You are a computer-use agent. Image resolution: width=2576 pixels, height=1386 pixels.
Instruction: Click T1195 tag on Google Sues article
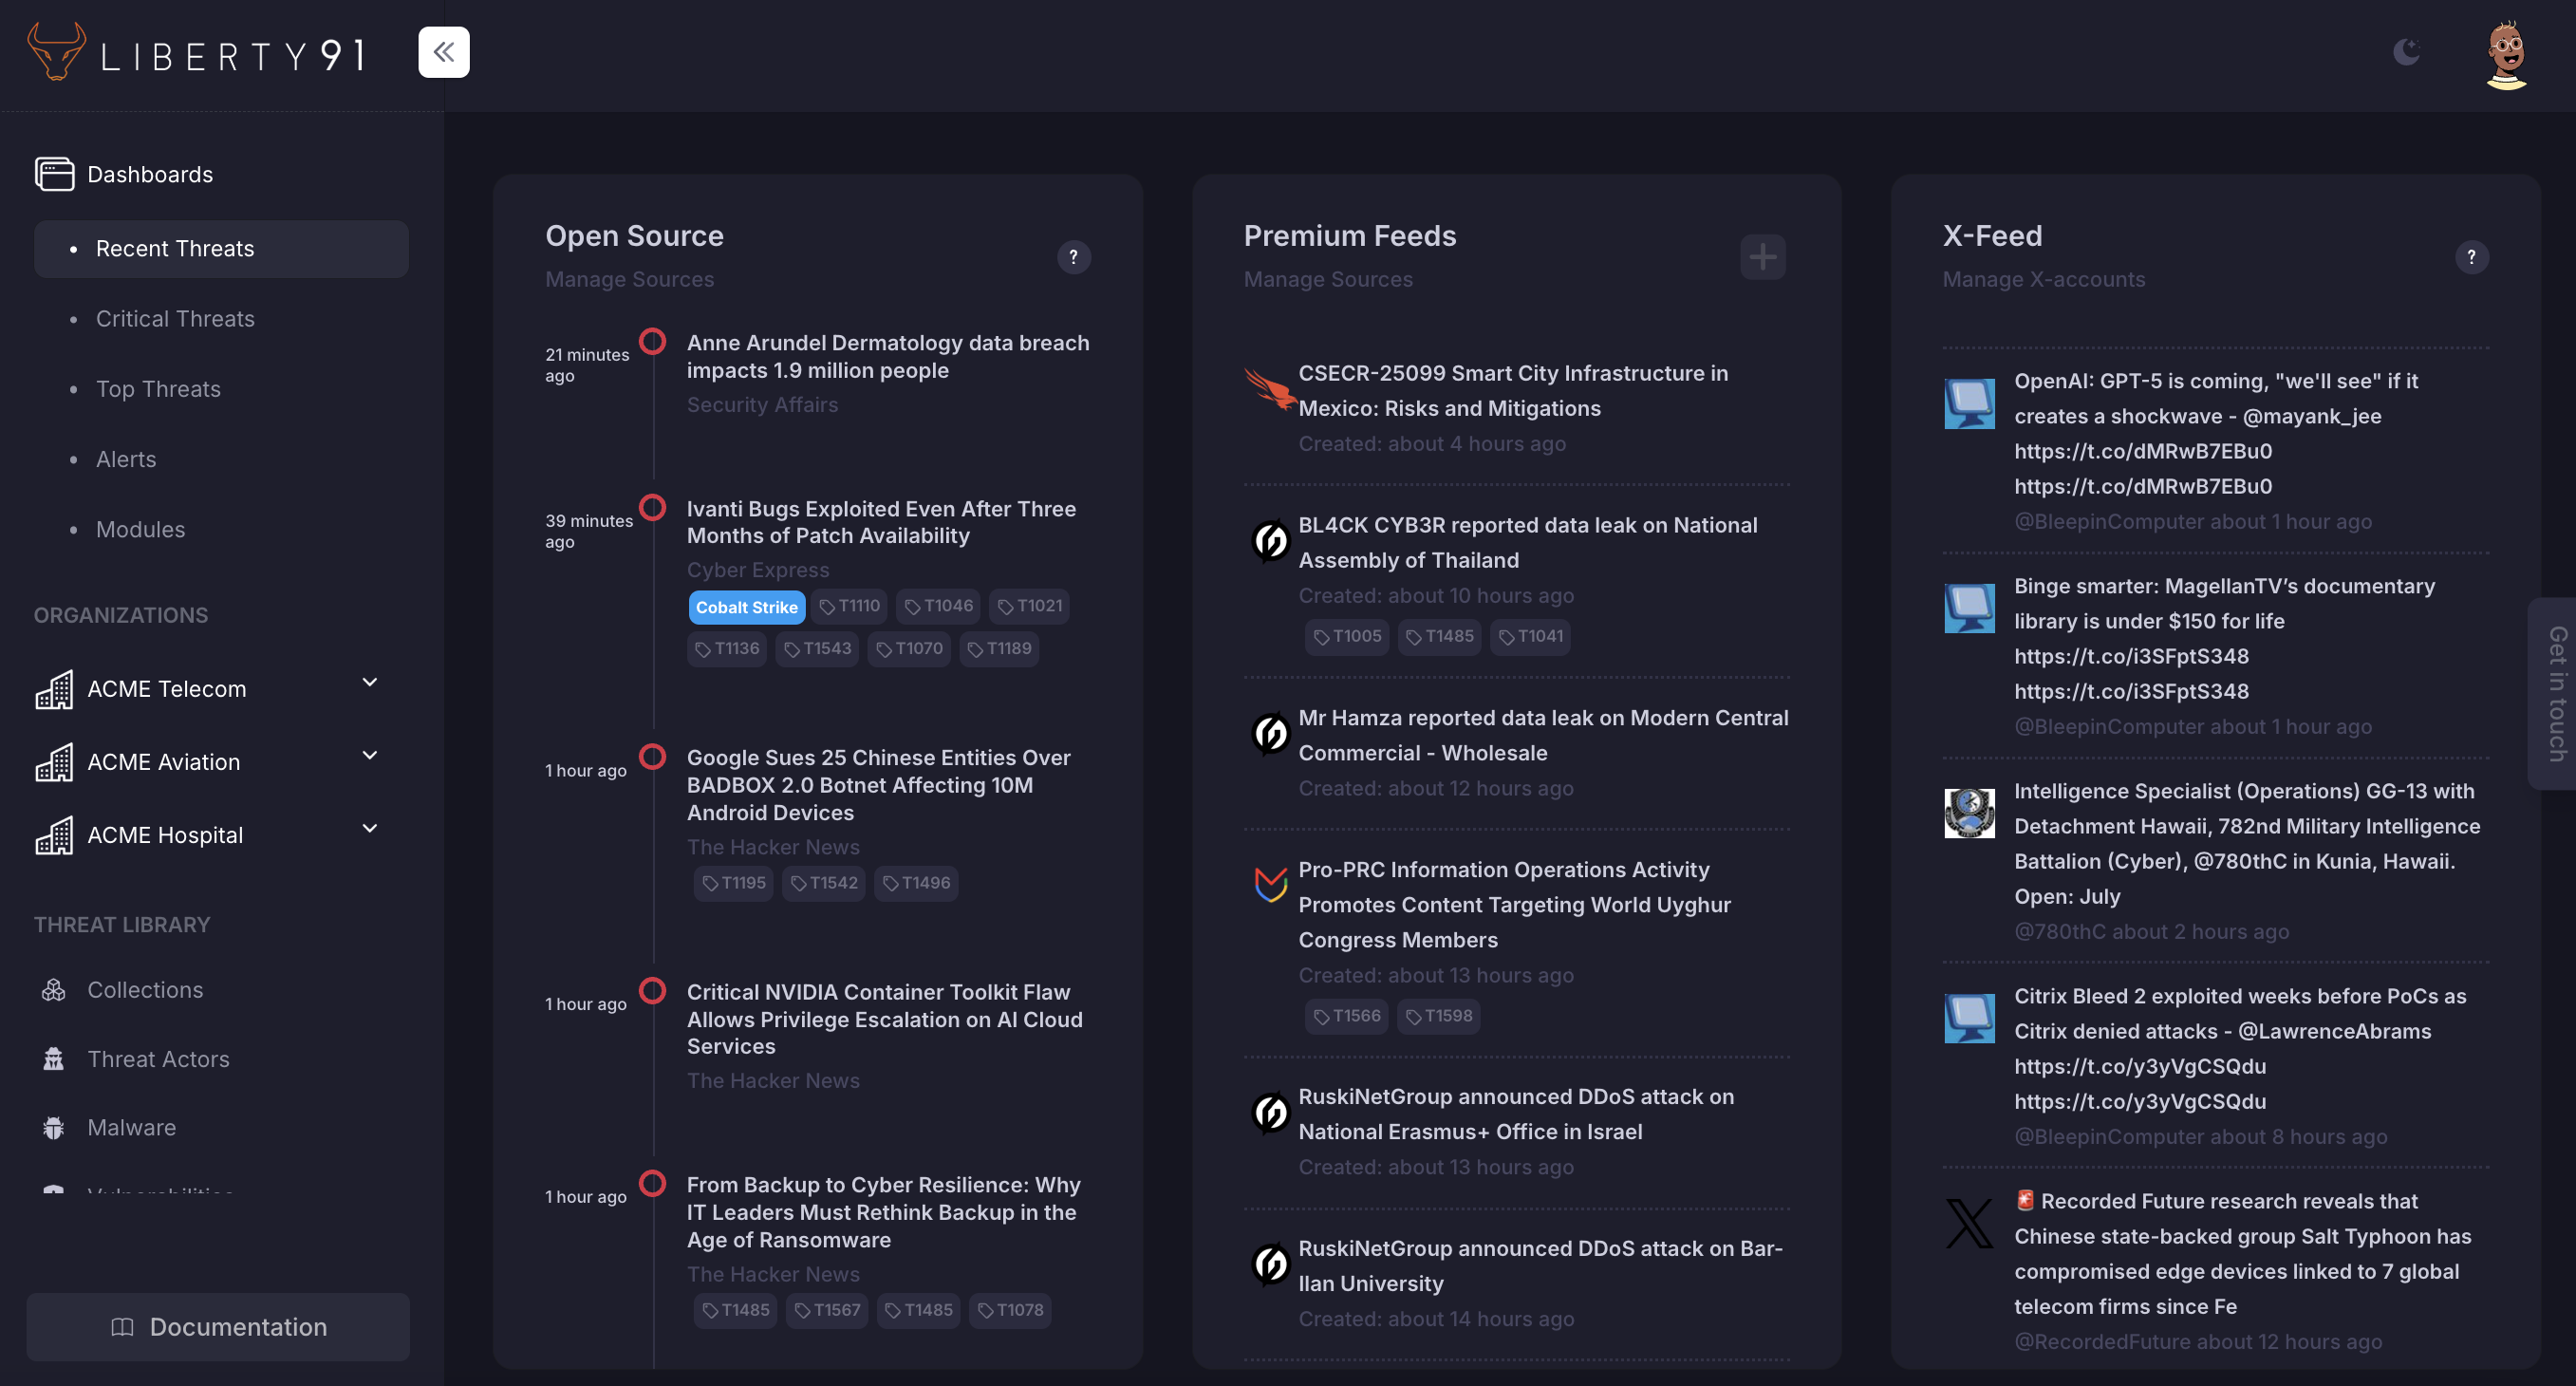click(733, 883)
